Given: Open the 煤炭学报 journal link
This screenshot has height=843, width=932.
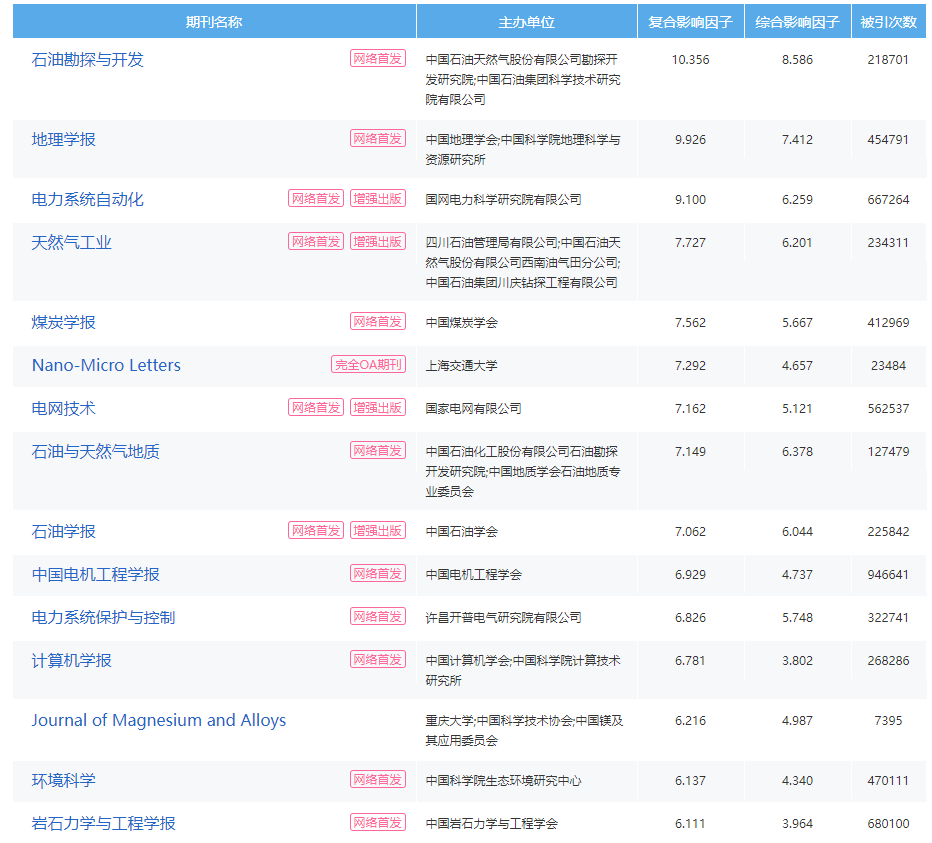Looking at the screenshot, I should pos(64,322).
